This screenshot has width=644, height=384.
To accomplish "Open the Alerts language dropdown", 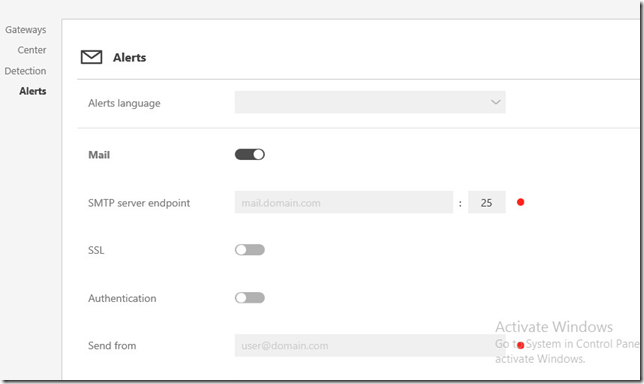I will [x=370, y=102].
